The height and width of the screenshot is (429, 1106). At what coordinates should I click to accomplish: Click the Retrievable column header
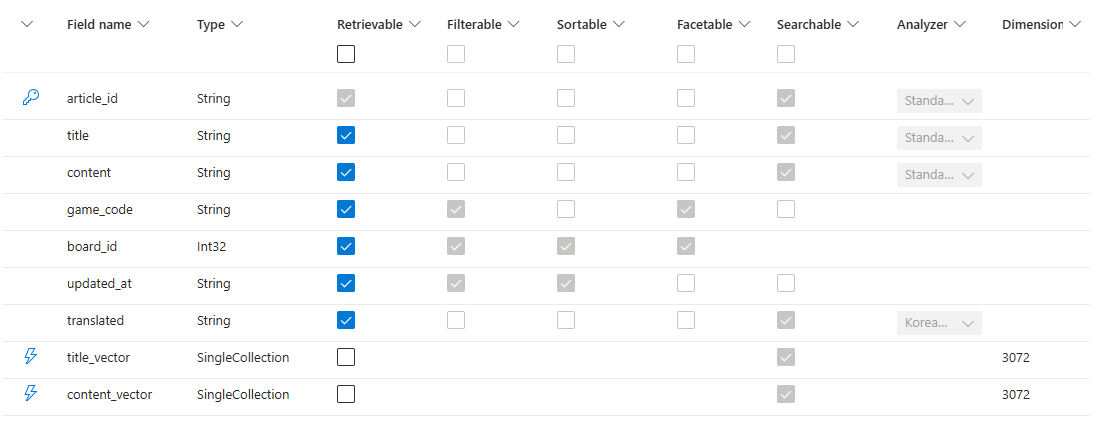370,25
